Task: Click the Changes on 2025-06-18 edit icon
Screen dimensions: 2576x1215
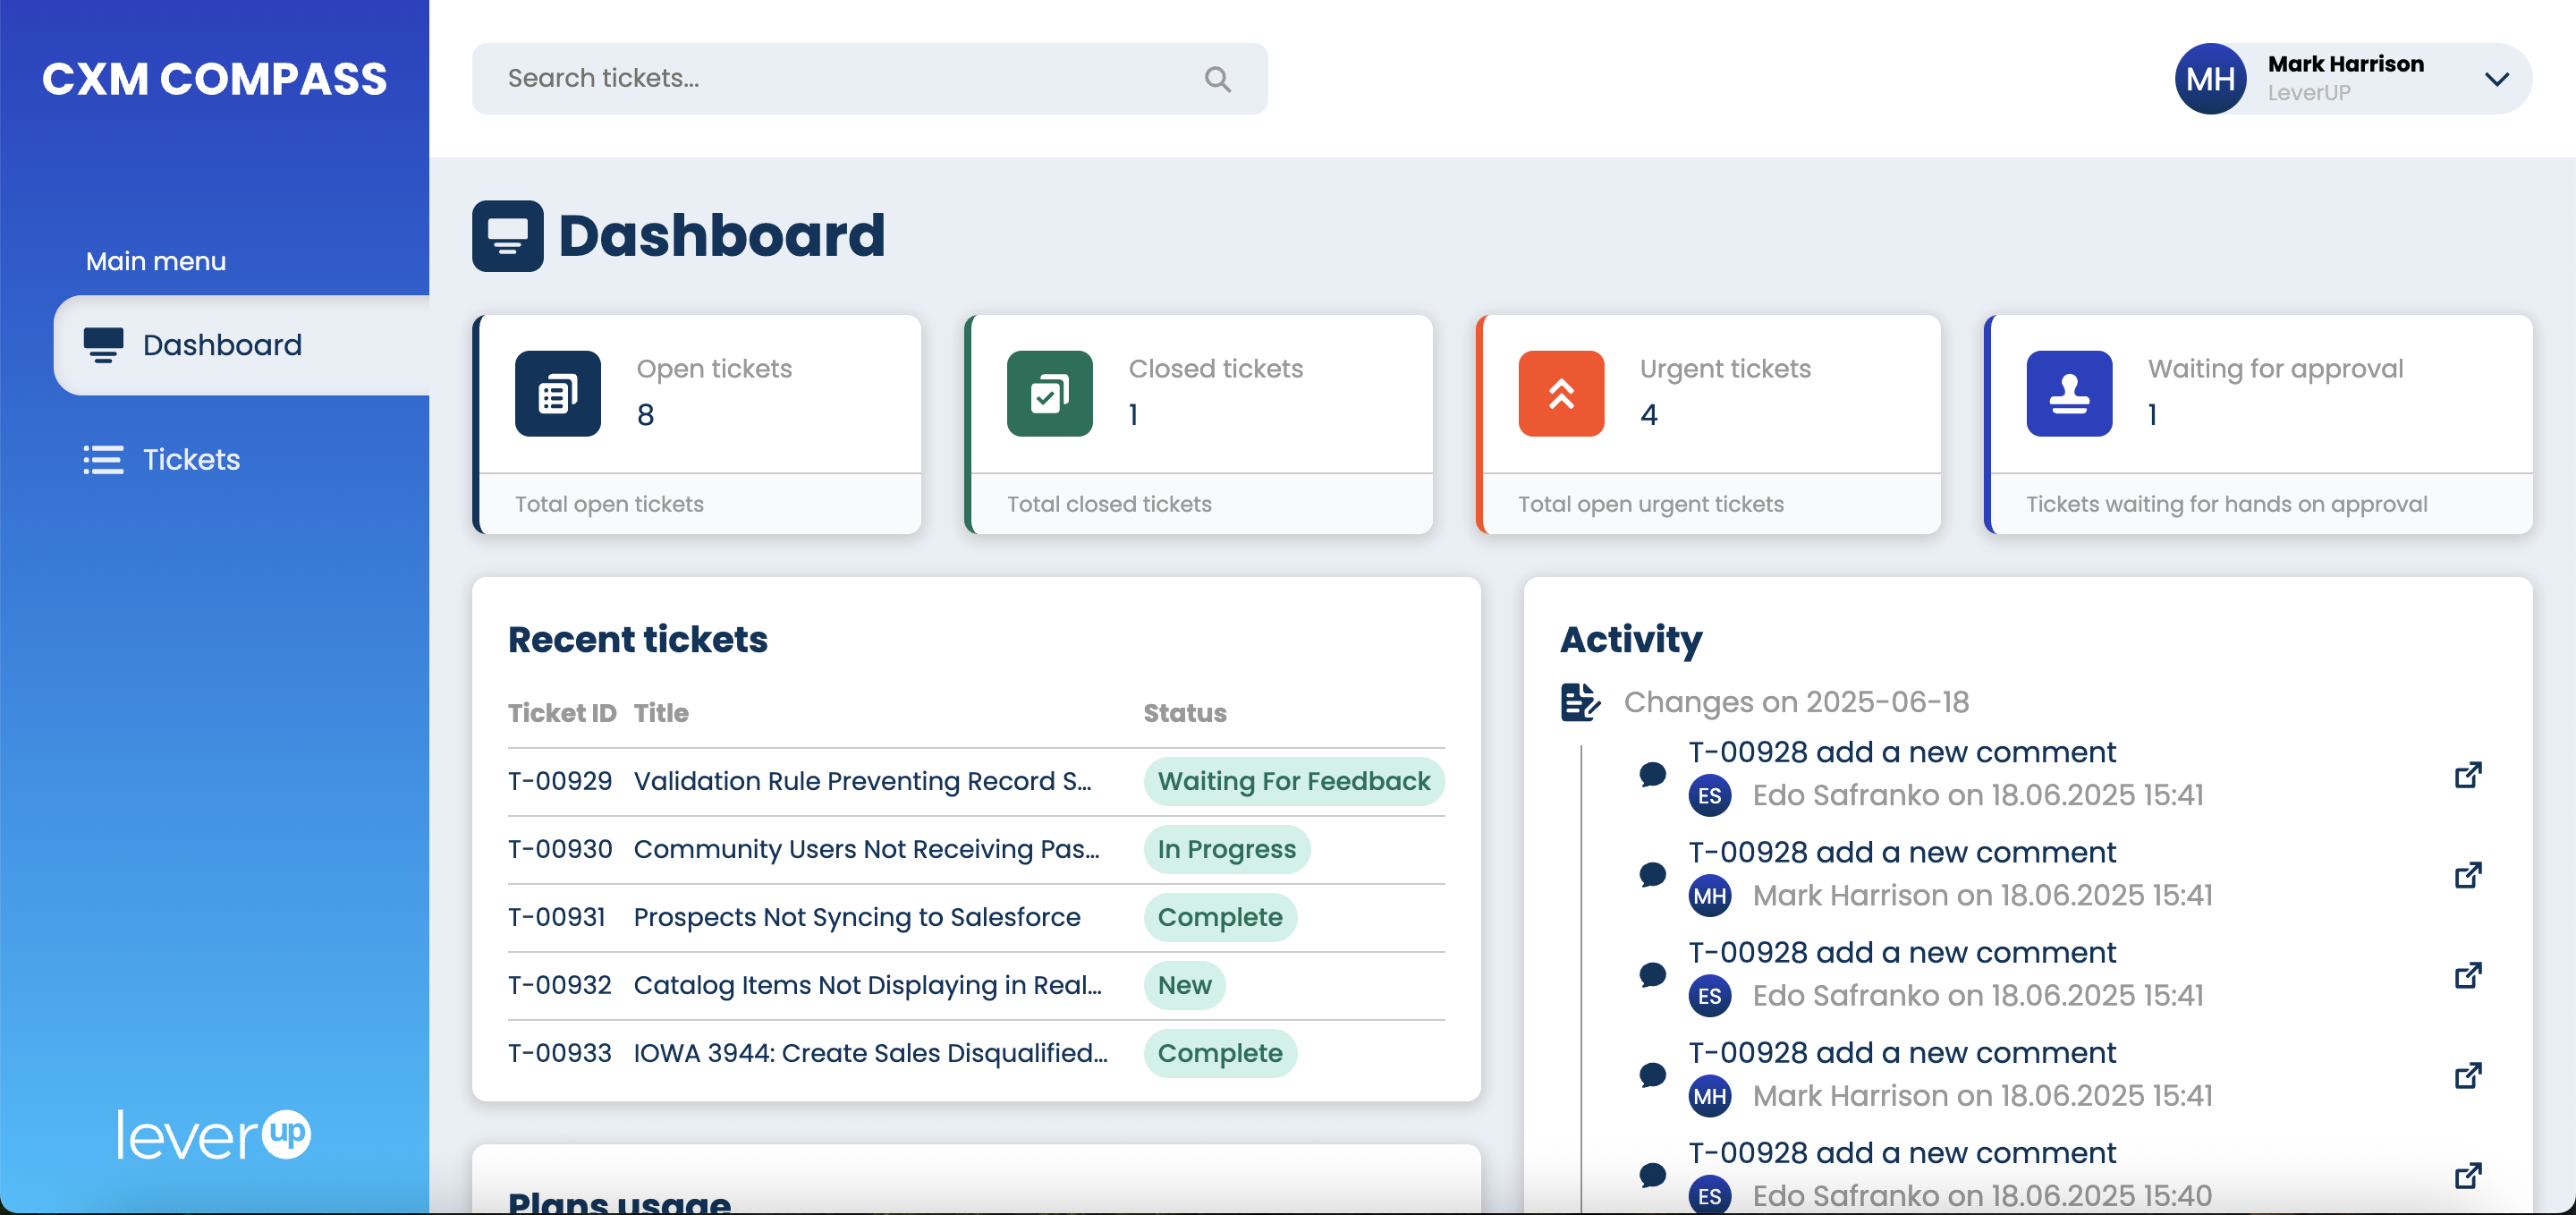Action: [x=1579, y=702]
